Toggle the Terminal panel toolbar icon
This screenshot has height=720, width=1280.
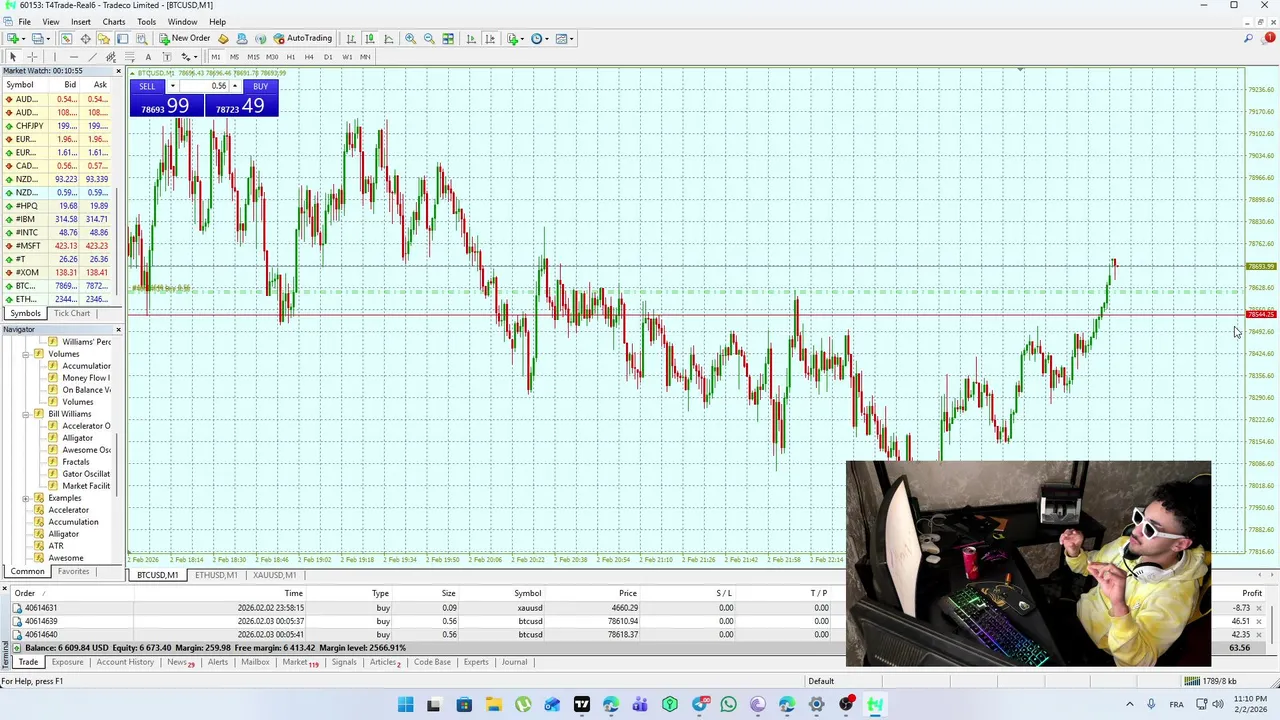pyautogui.click(x=122, y=38)
